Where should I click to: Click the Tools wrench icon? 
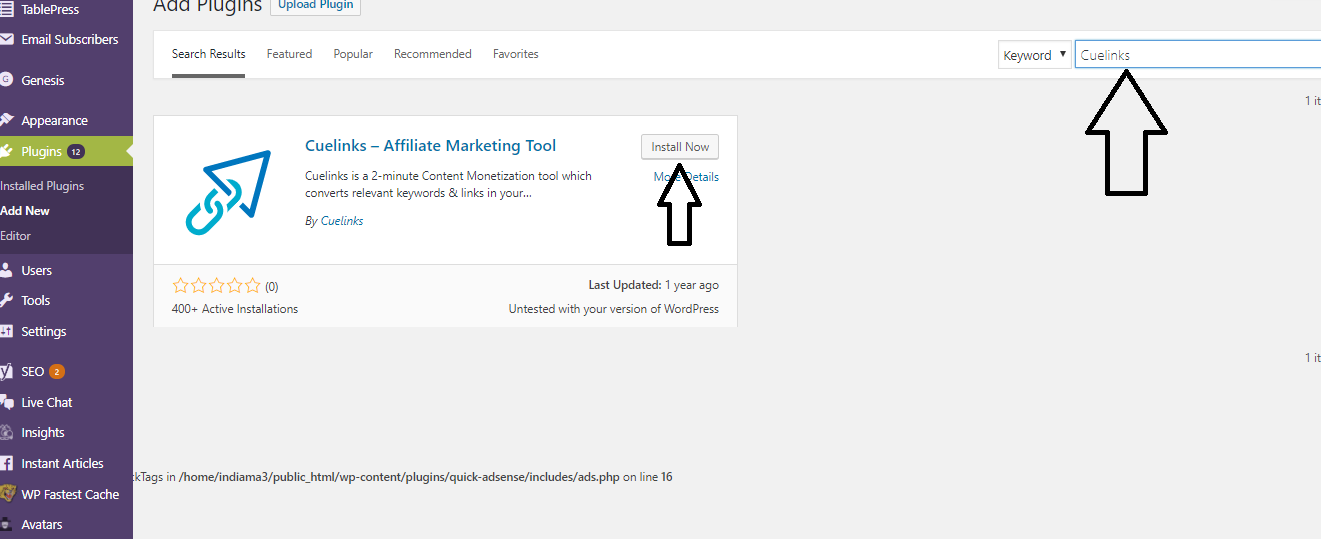point(6,300)
